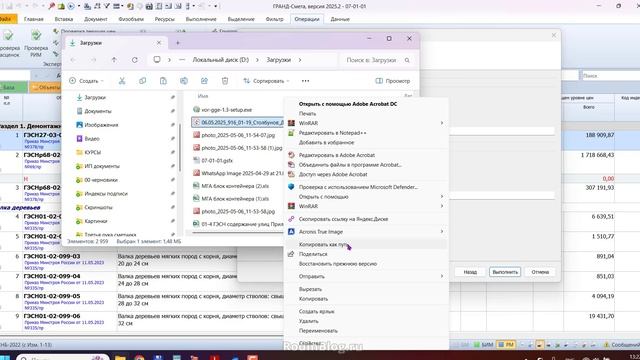This screenshot has width=640, height=360.
Task: Open Скриншоты folder in sidebar
Action: pos(94,207)
